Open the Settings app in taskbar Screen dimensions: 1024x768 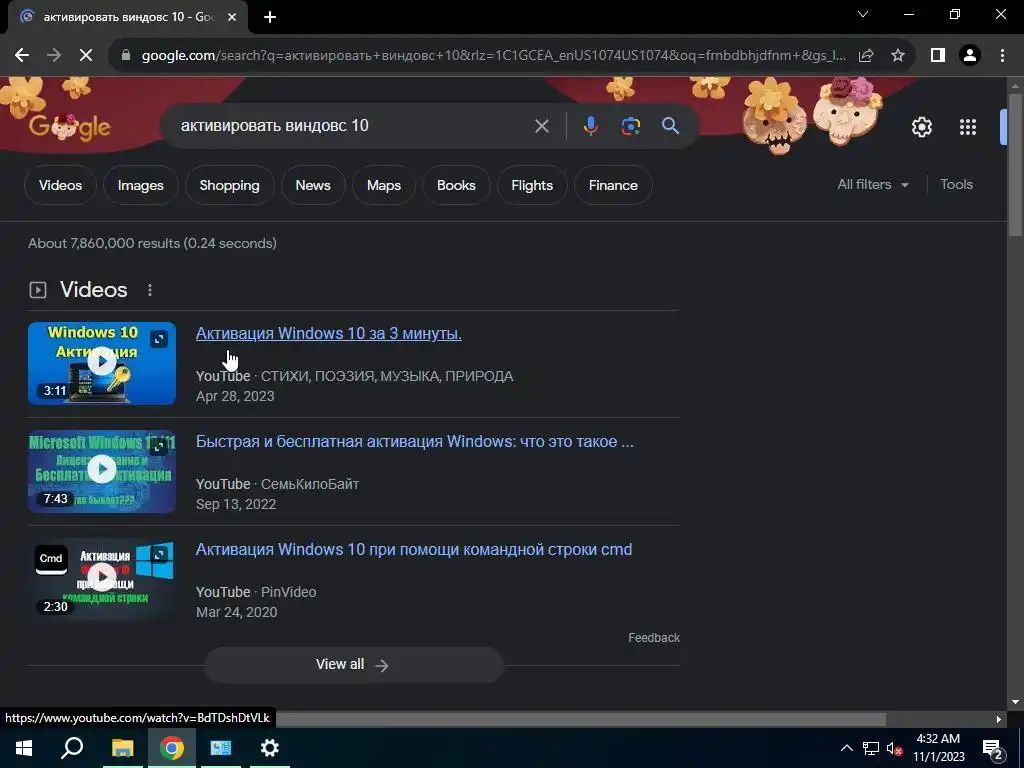[270, 748]
